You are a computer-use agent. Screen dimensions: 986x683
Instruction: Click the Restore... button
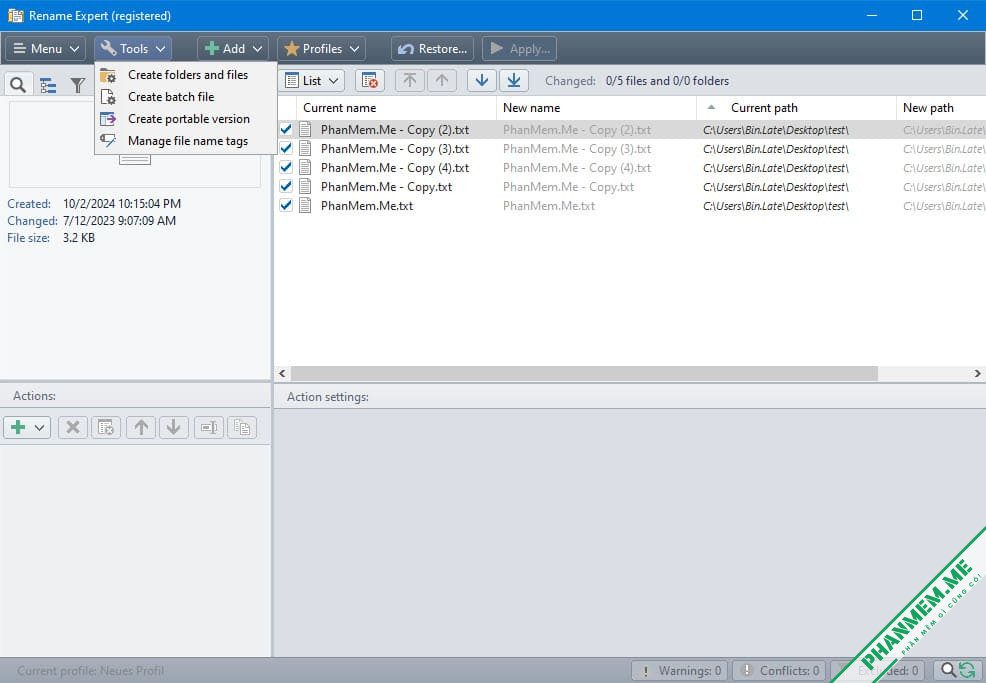click(x=432, y=48)
